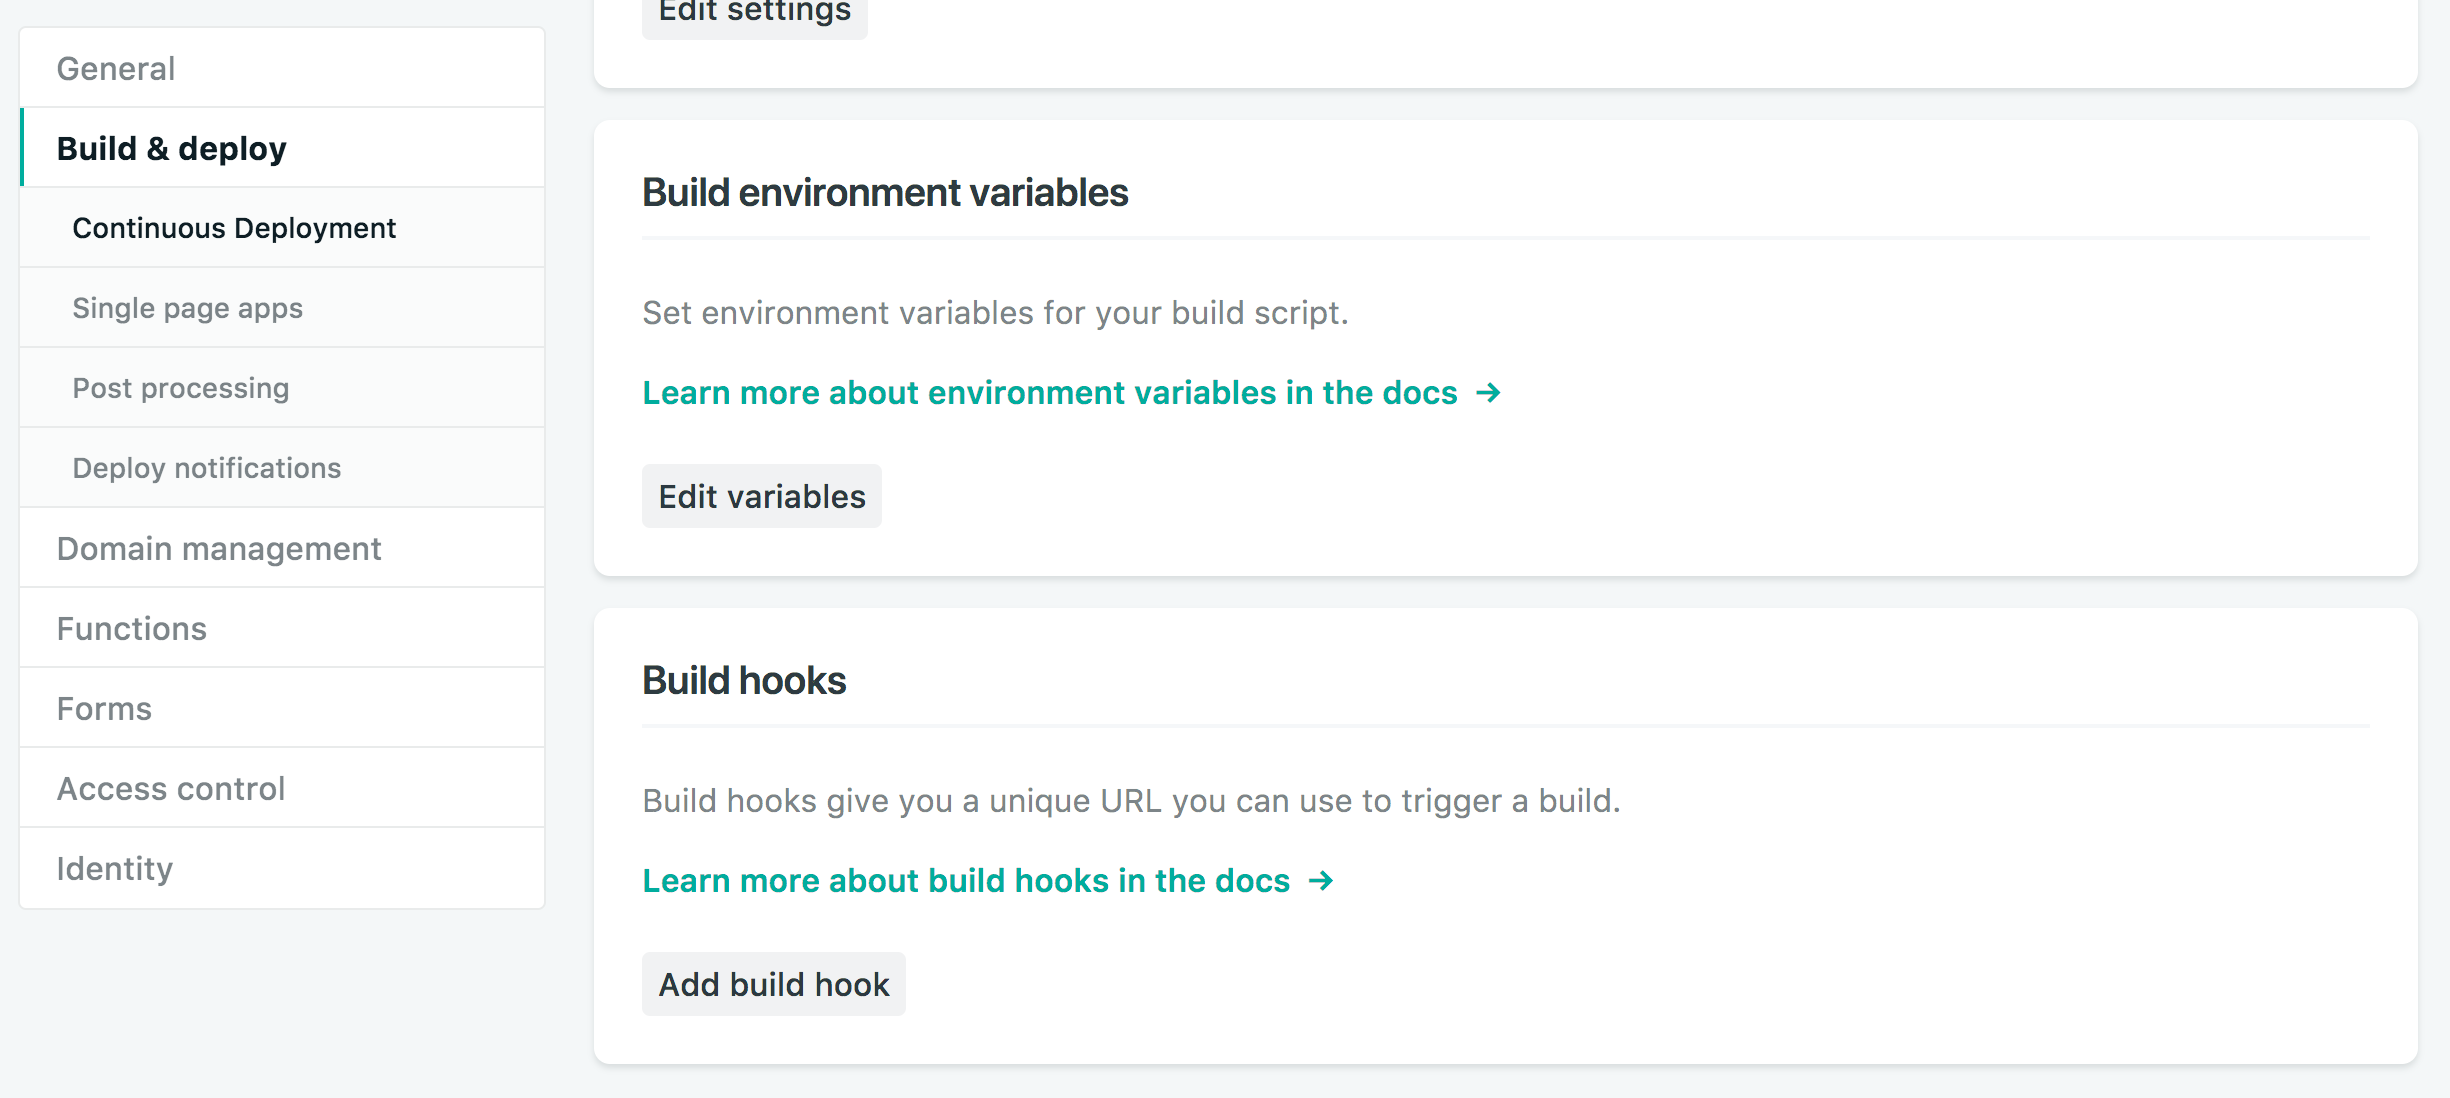Screen dimensions: 2450x1098
Task: Open Single page apps settings
Action: coord(187,308)
